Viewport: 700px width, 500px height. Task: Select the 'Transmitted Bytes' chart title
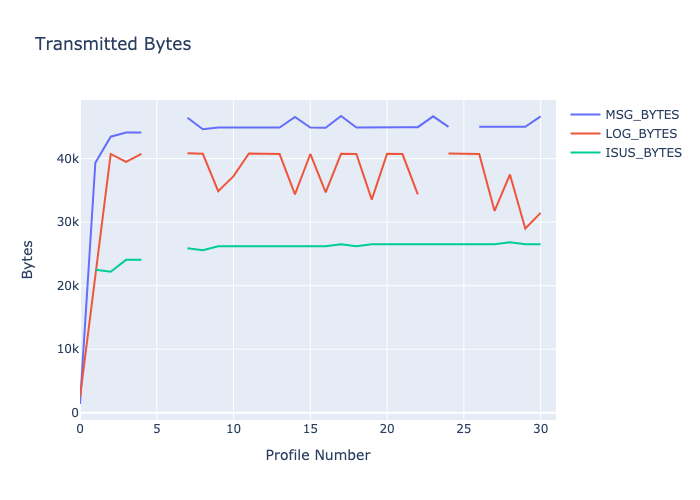113,44
